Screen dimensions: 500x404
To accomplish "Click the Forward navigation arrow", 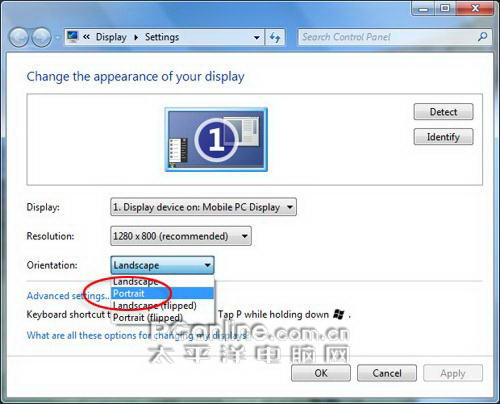I will point(41,37).
